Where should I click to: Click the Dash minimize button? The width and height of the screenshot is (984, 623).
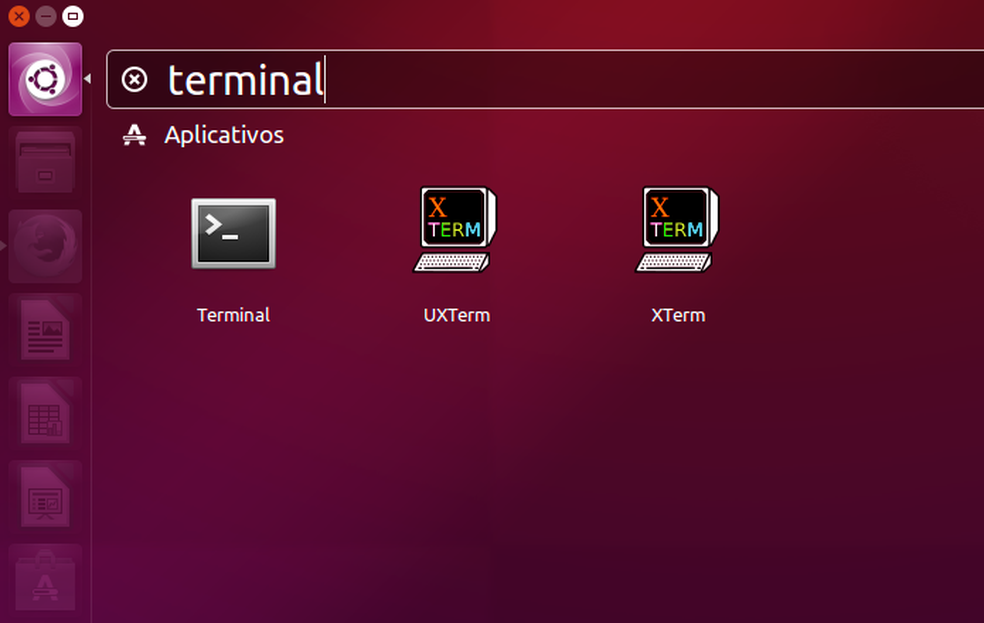click(x=46, y=16)
